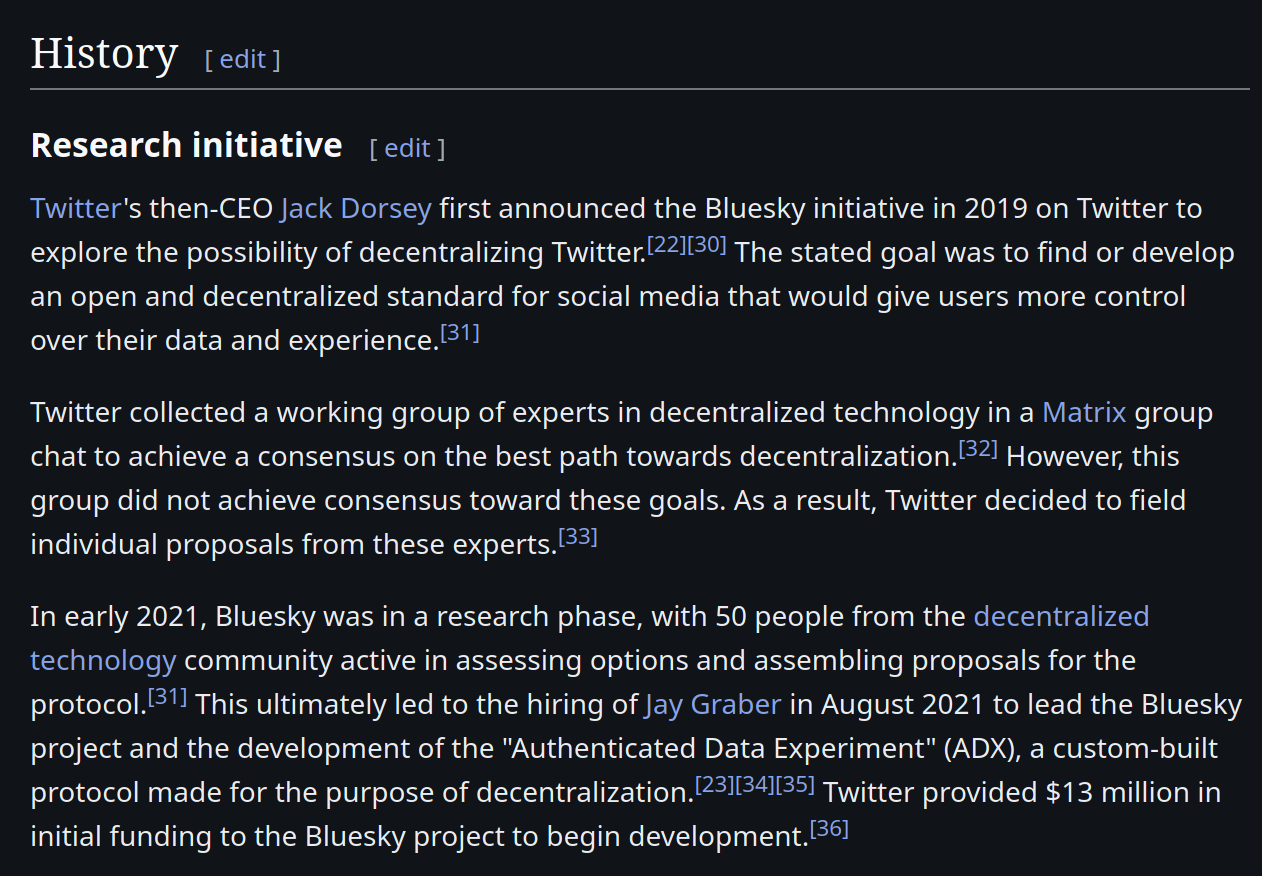Click citation reference [32]
Image resolution: width=1262 pixels, height=876 pixels.
click(978, 449)
